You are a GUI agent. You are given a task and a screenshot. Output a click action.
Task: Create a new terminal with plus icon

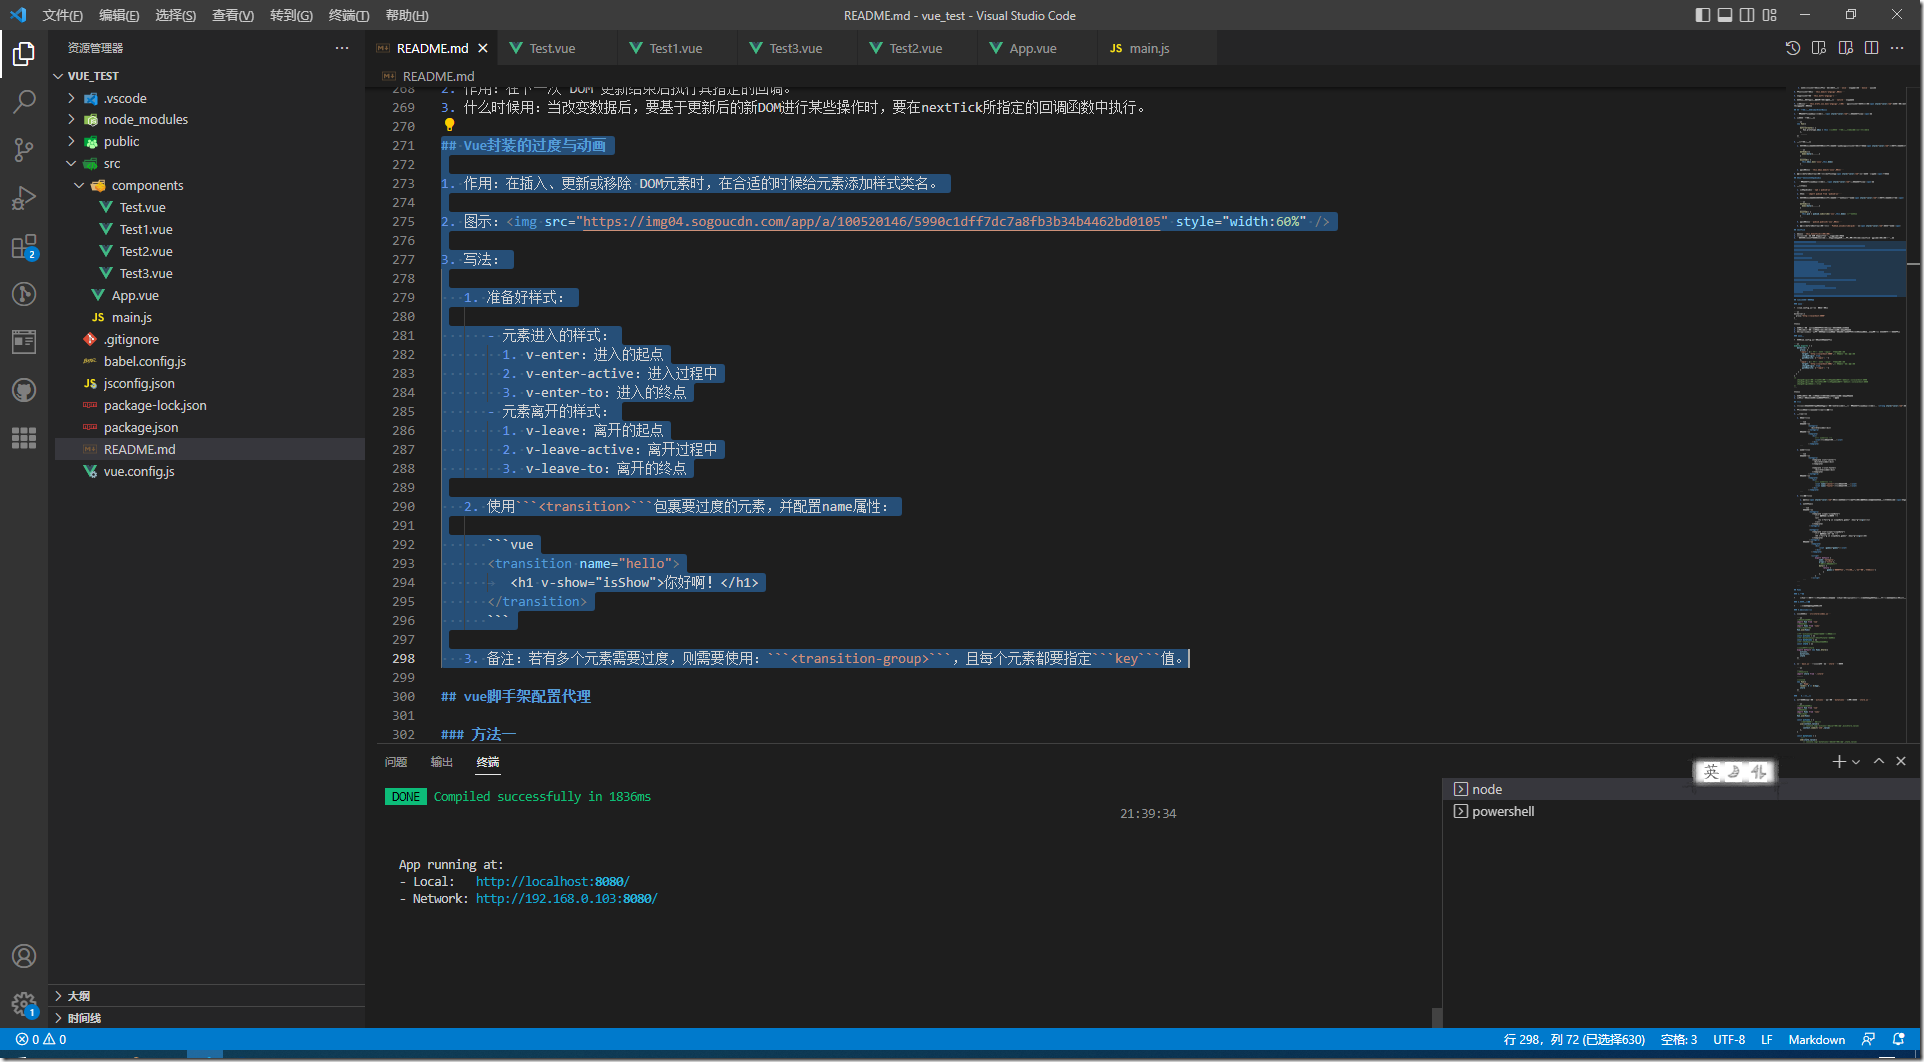coord(1838,762)
